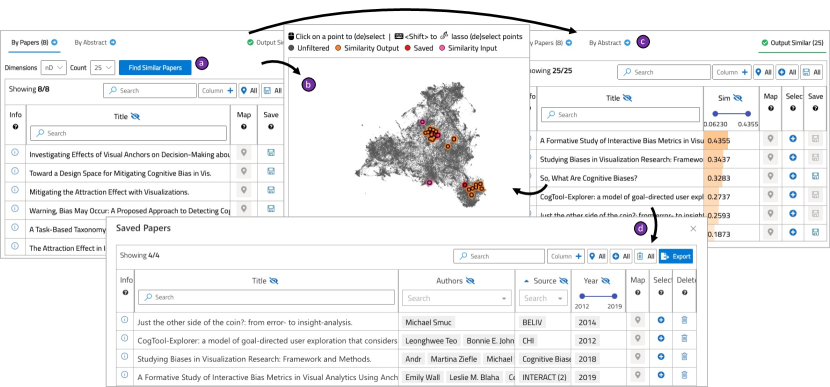Save 'Warning, Bias May Occur' paper
This screenshot has height=387, width=830.
[x=271, y=209]
